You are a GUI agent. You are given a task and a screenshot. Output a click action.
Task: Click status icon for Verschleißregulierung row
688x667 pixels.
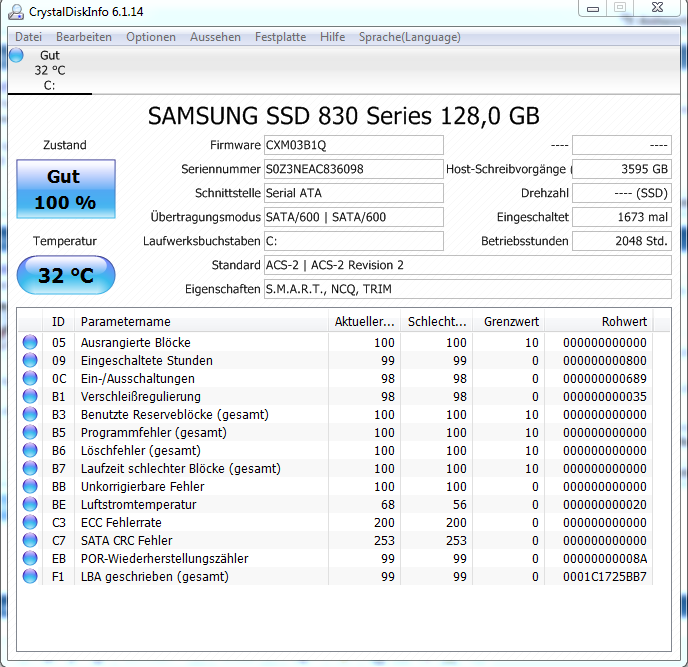[30, 396]
